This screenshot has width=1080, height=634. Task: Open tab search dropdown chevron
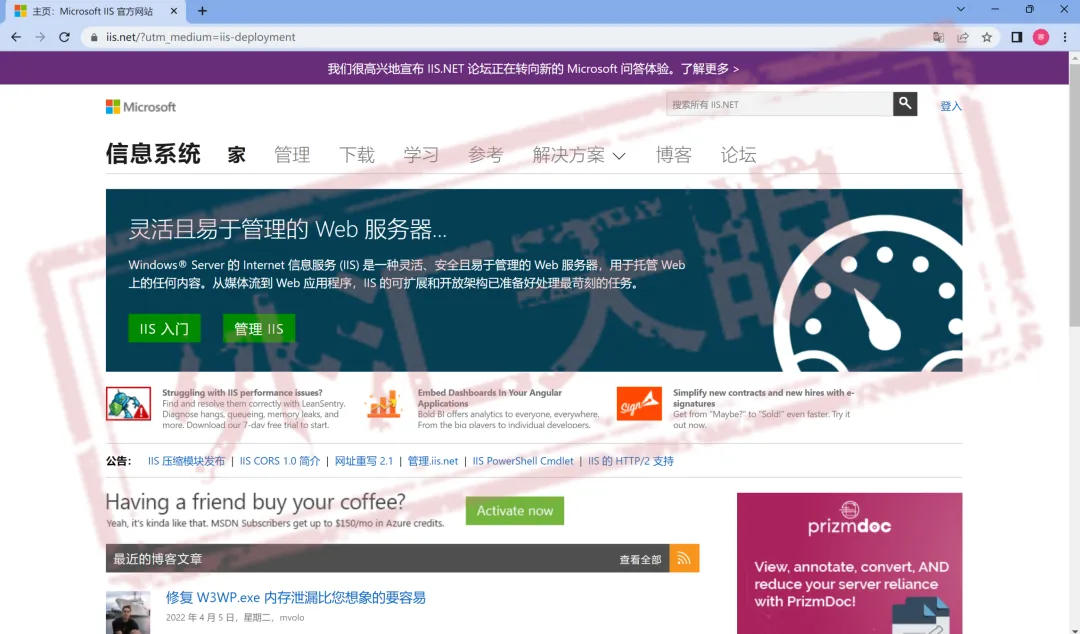tap(961, 10)
